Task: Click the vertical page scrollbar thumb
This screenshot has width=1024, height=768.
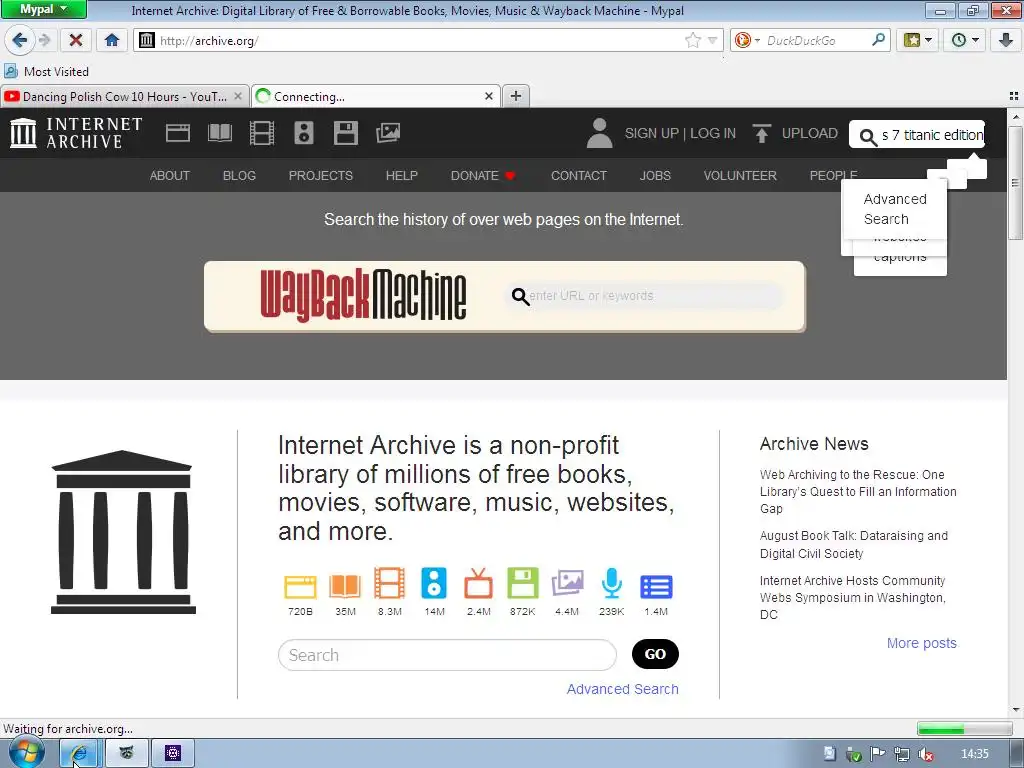Action: coord(1016,183)
